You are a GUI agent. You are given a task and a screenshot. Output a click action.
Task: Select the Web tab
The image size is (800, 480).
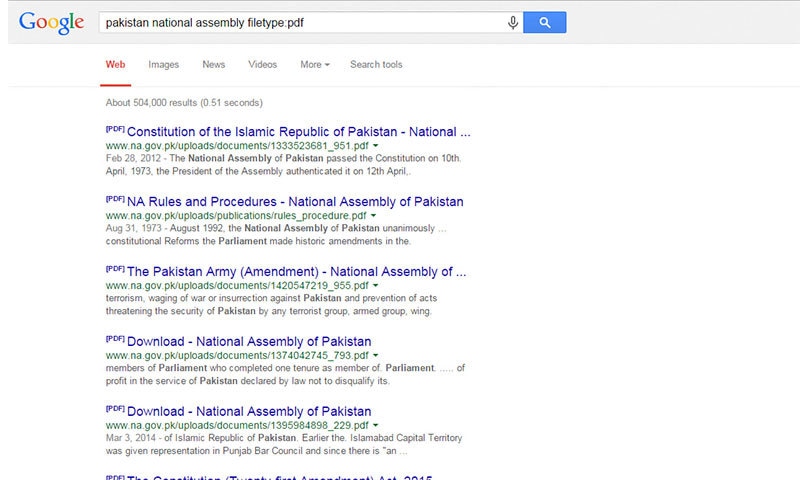(115, 65)
